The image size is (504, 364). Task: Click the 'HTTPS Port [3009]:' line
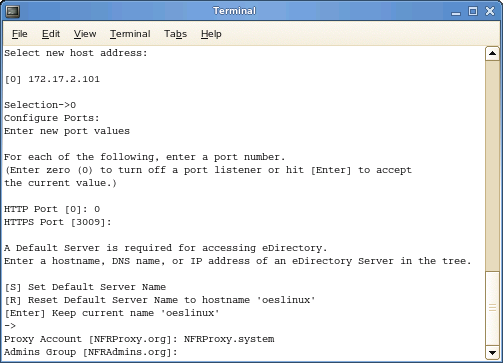point(58,222)
